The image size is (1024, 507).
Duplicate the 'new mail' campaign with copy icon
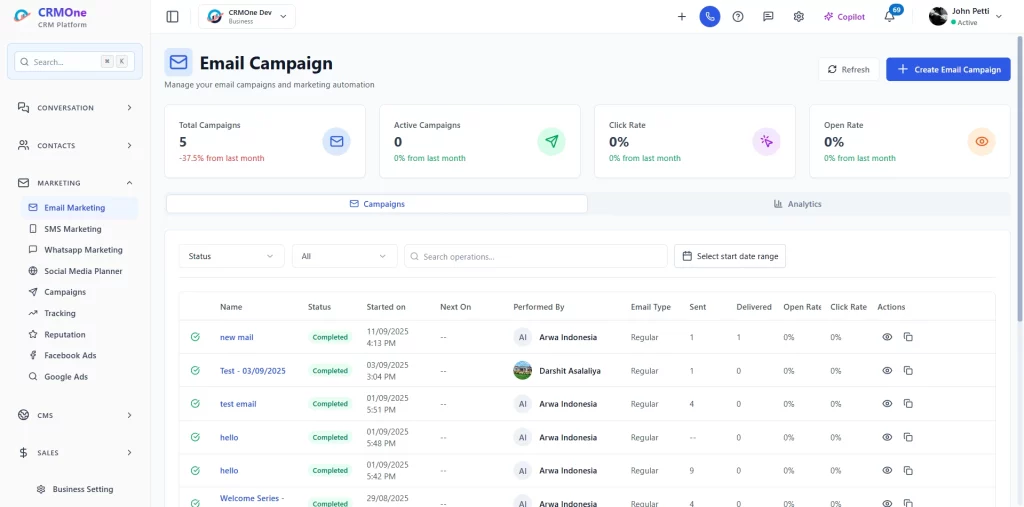(x=908, y=337)
